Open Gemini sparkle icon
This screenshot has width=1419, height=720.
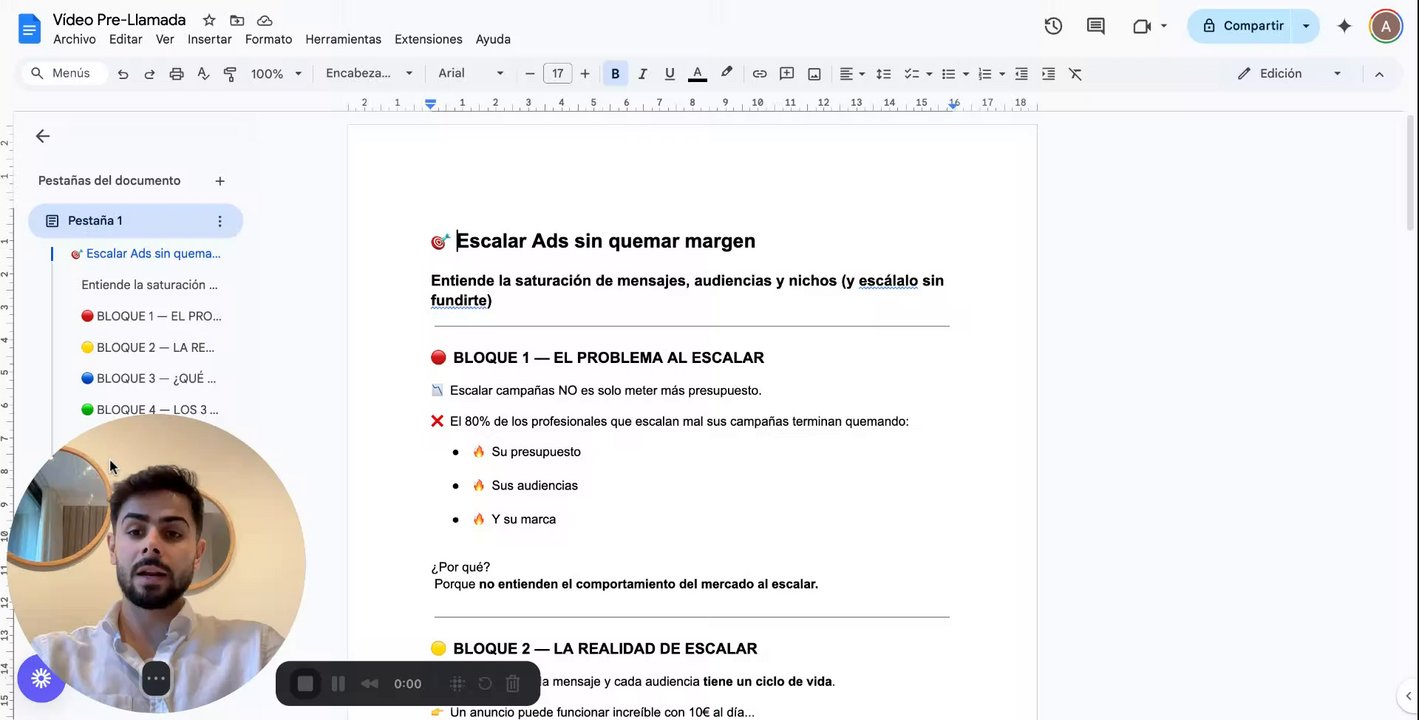[x=1344, y=26]
